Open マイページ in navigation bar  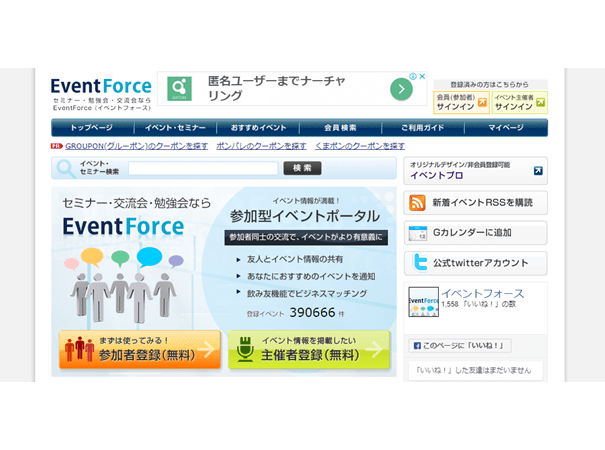point(505,128)
